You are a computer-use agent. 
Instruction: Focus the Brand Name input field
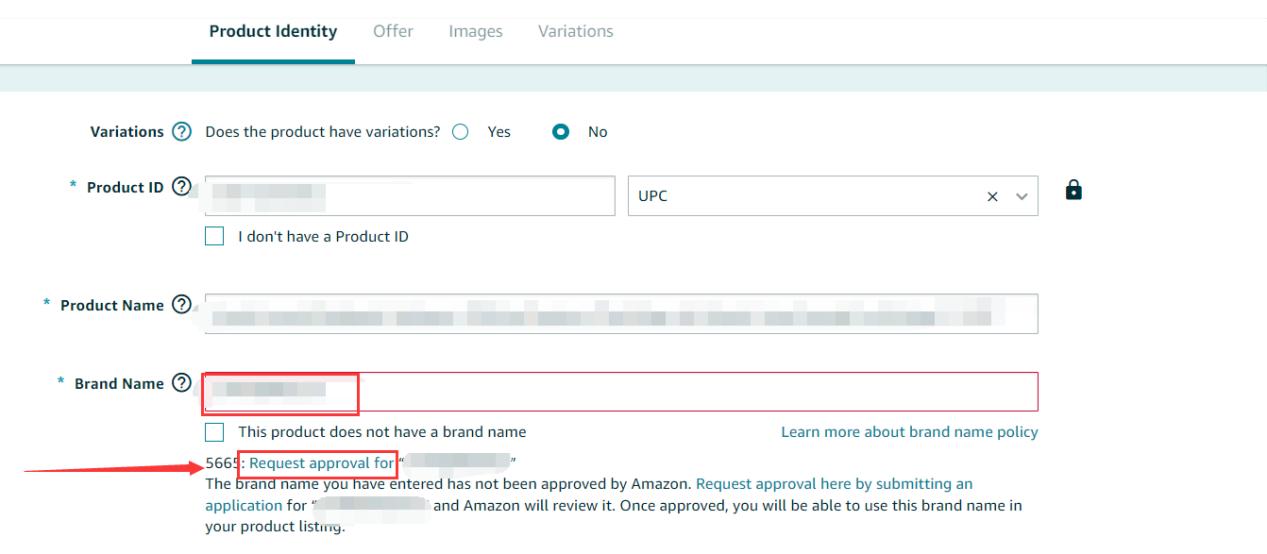point(621,391)
